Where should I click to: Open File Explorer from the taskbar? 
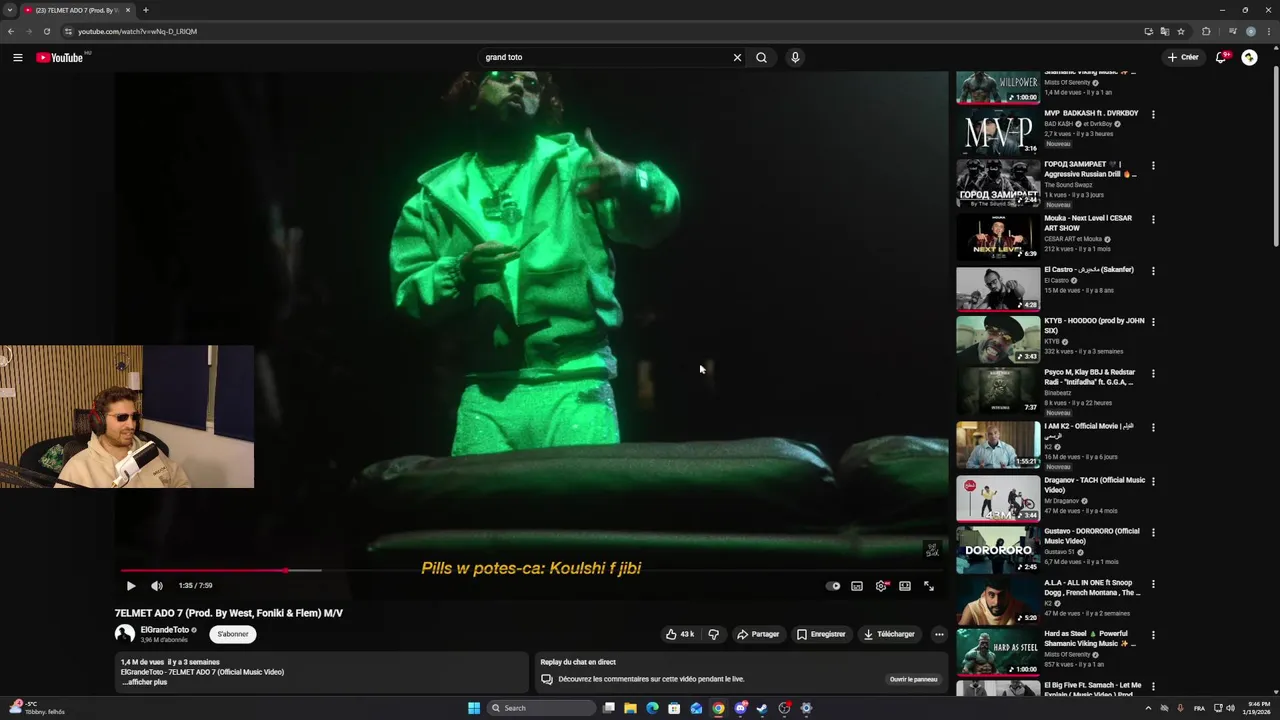[630, 708]
